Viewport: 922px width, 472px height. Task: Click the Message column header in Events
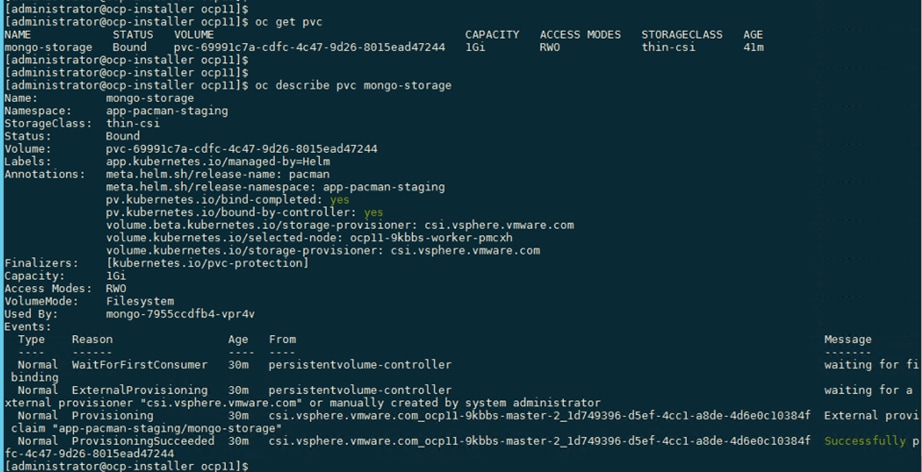pyautogui.click(x=847, y=340)
